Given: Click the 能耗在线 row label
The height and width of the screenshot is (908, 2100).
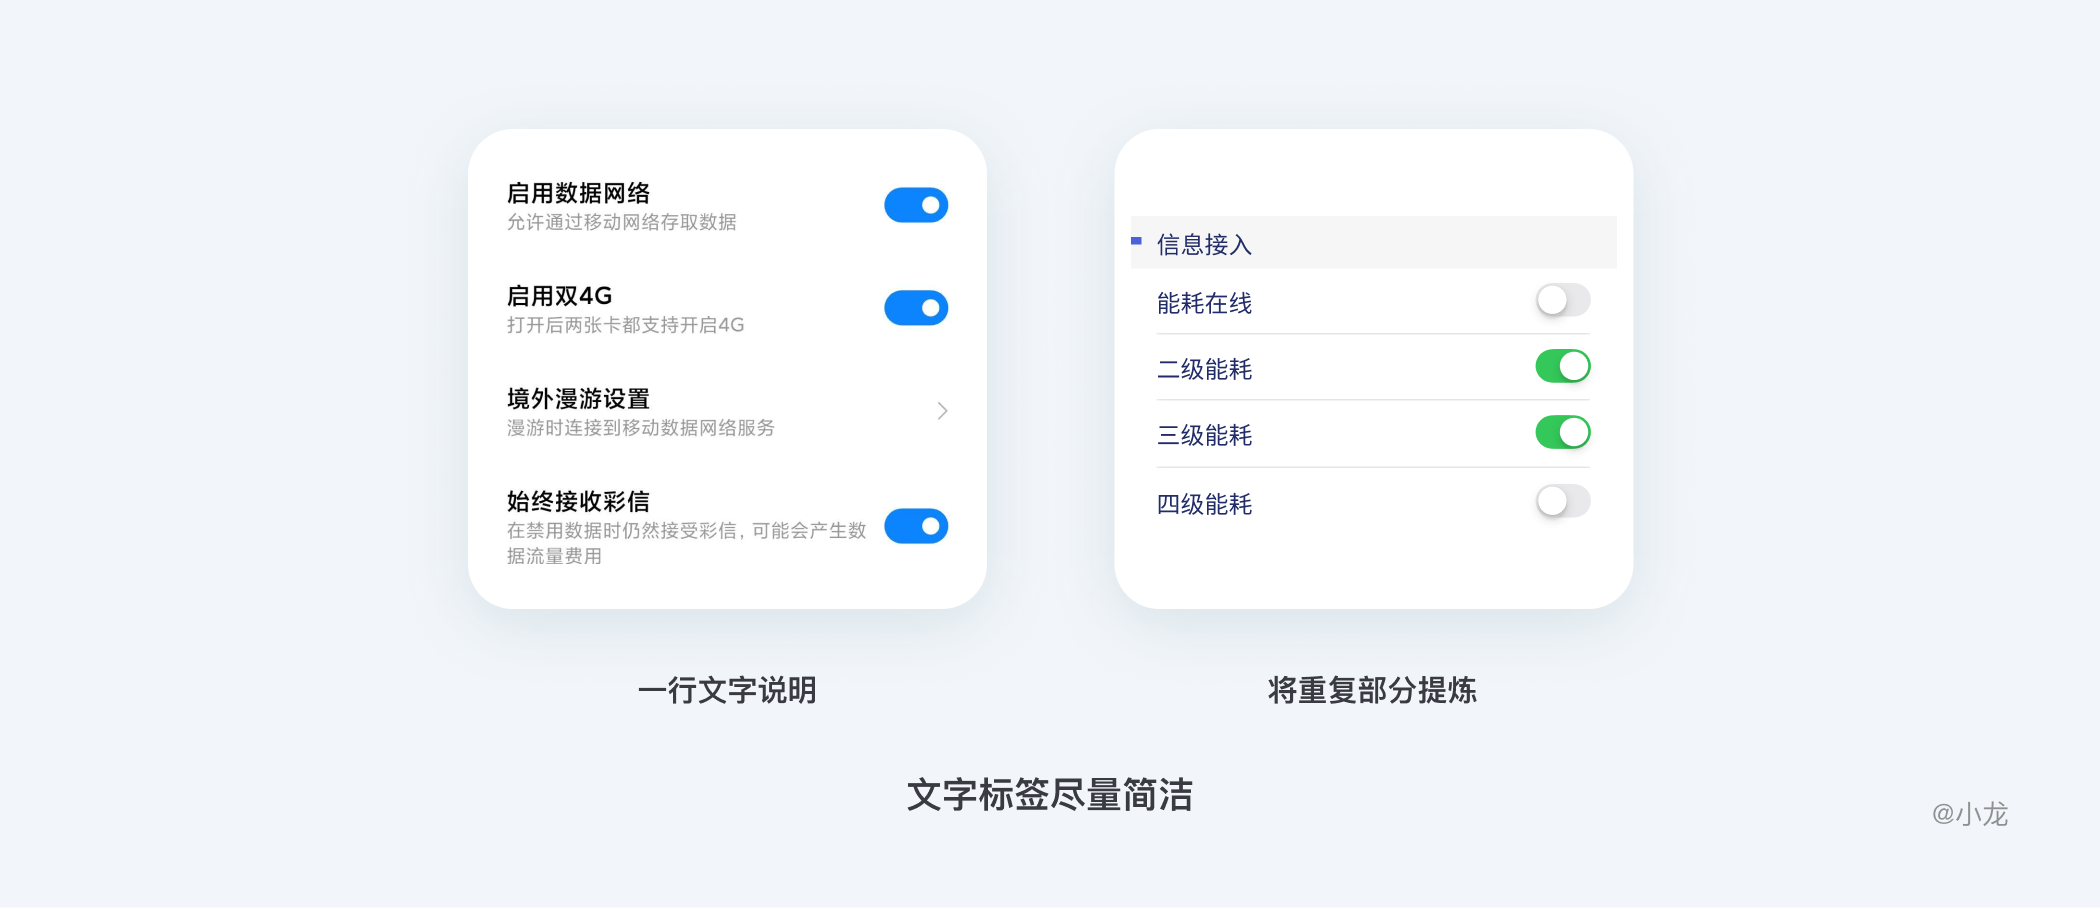Looking at the screenshot, I should click(x=1204, y=303).
